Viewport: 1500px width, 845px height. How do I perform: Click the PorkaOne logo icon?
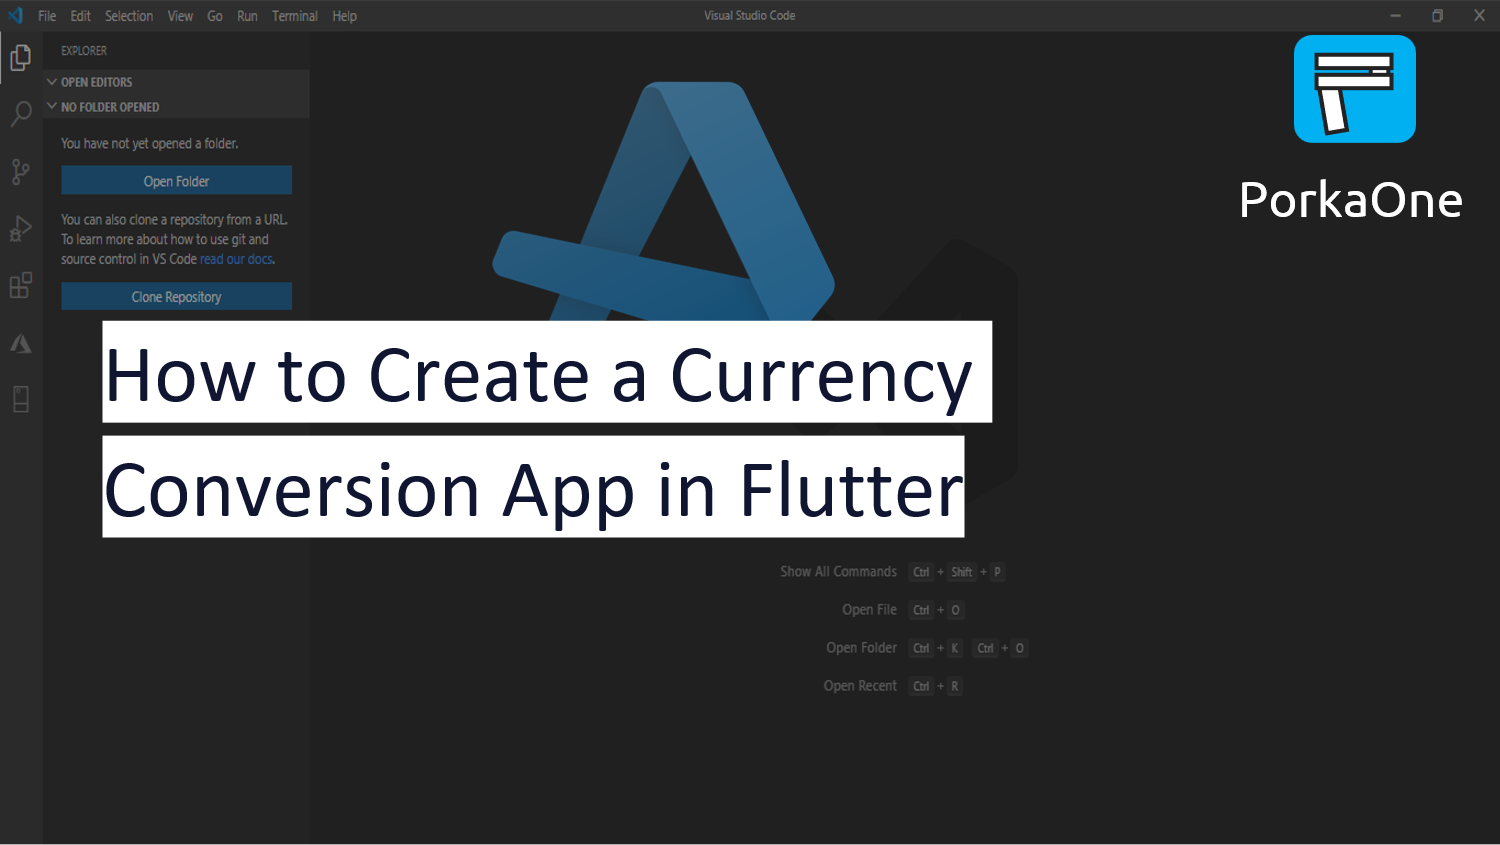[1355, 89]
